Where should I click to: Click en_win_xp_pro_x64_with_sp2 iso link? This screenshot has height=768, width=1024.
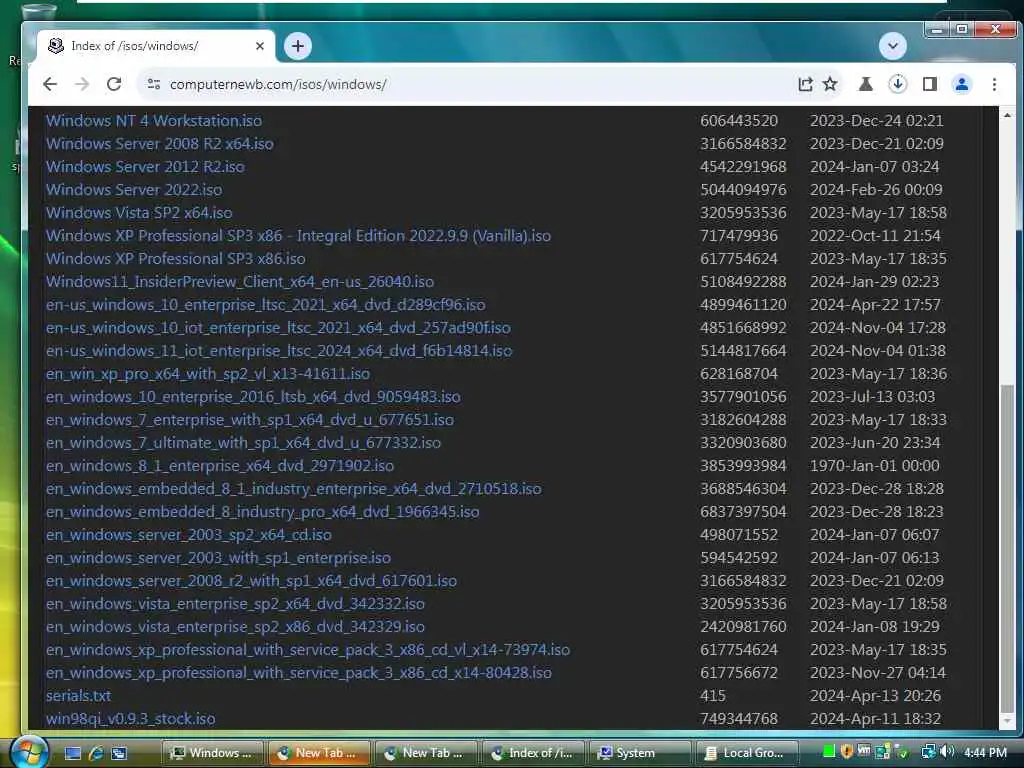coord(208,374)
